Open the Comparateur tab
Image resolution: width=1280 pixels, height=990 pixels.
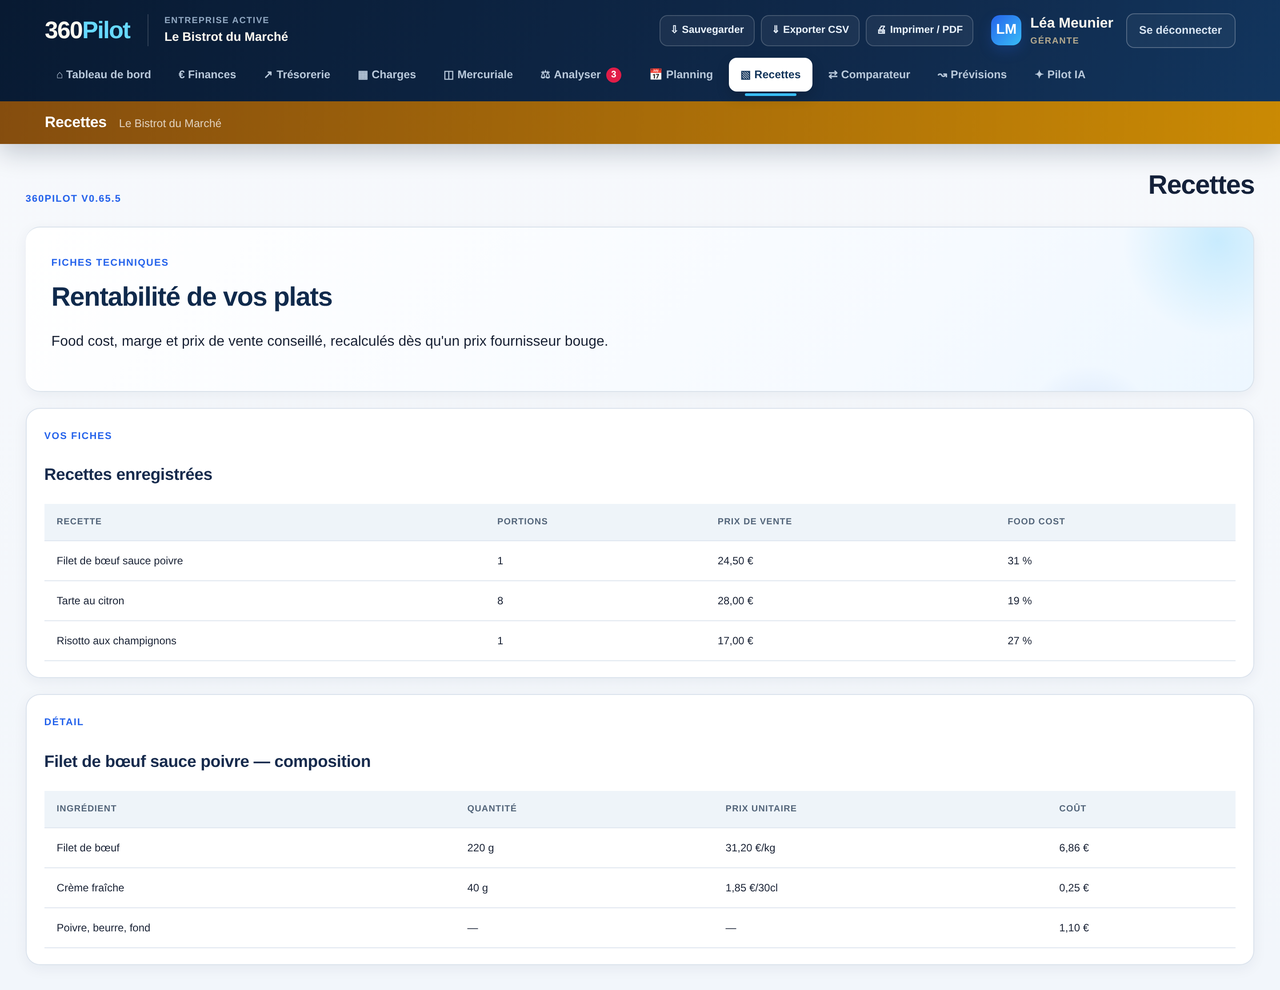pyautogui.click(x=869, y=75)
